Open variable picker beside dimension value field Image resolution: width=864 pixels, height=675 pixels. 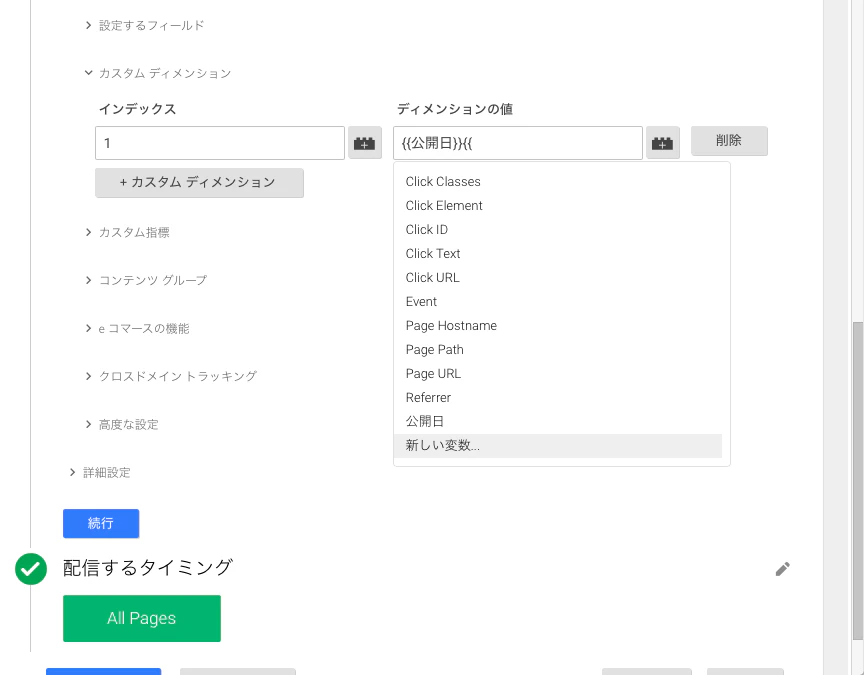click(662, 143)
